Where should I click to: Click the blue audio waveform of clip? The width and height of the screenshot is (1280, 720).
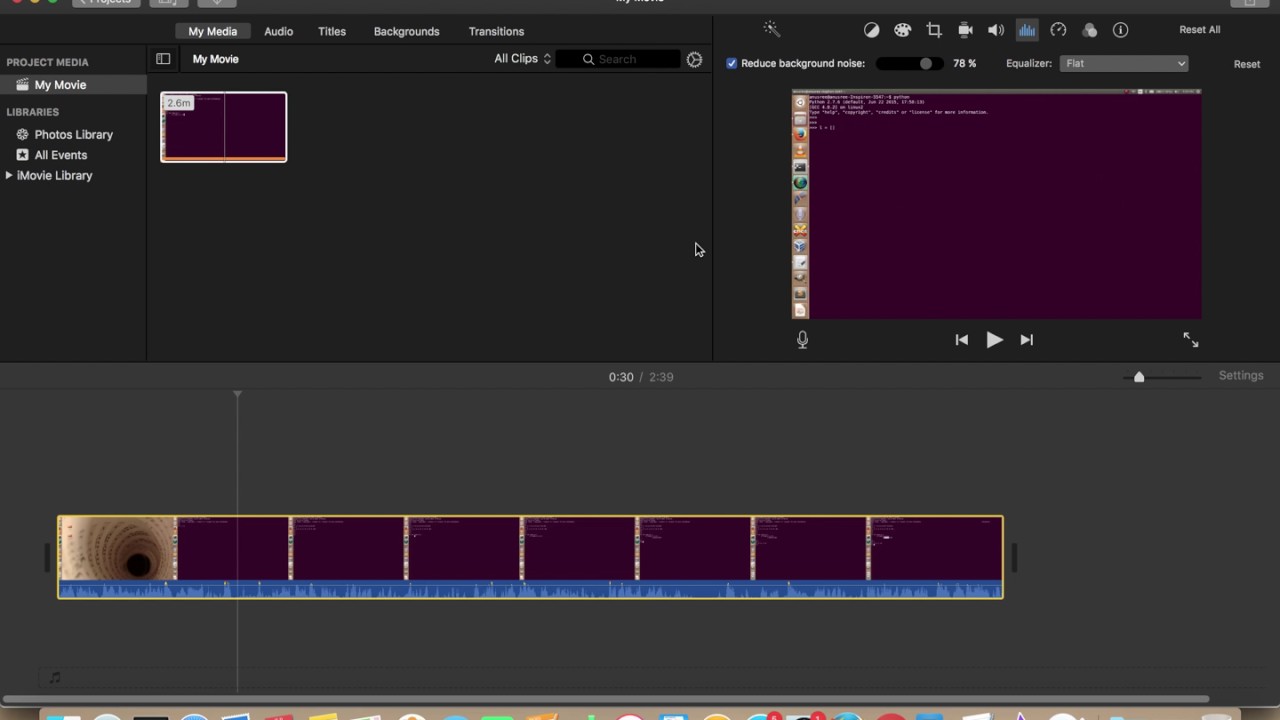[x=530, y=589]
